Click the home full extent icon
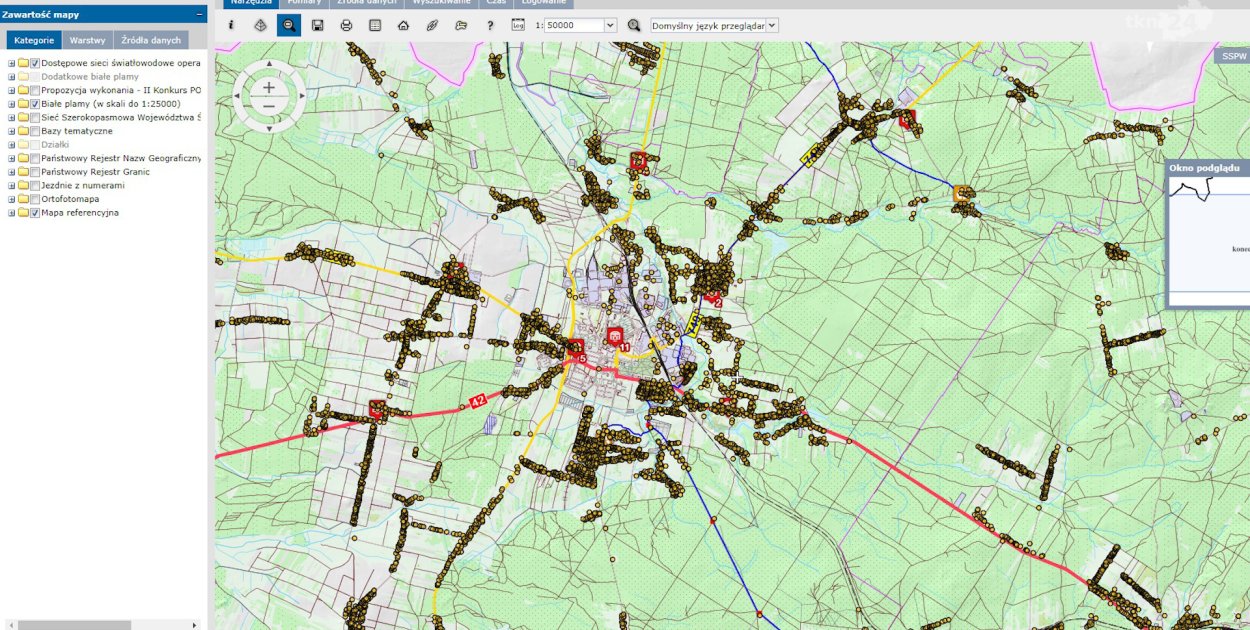 [x=403, y=25]
